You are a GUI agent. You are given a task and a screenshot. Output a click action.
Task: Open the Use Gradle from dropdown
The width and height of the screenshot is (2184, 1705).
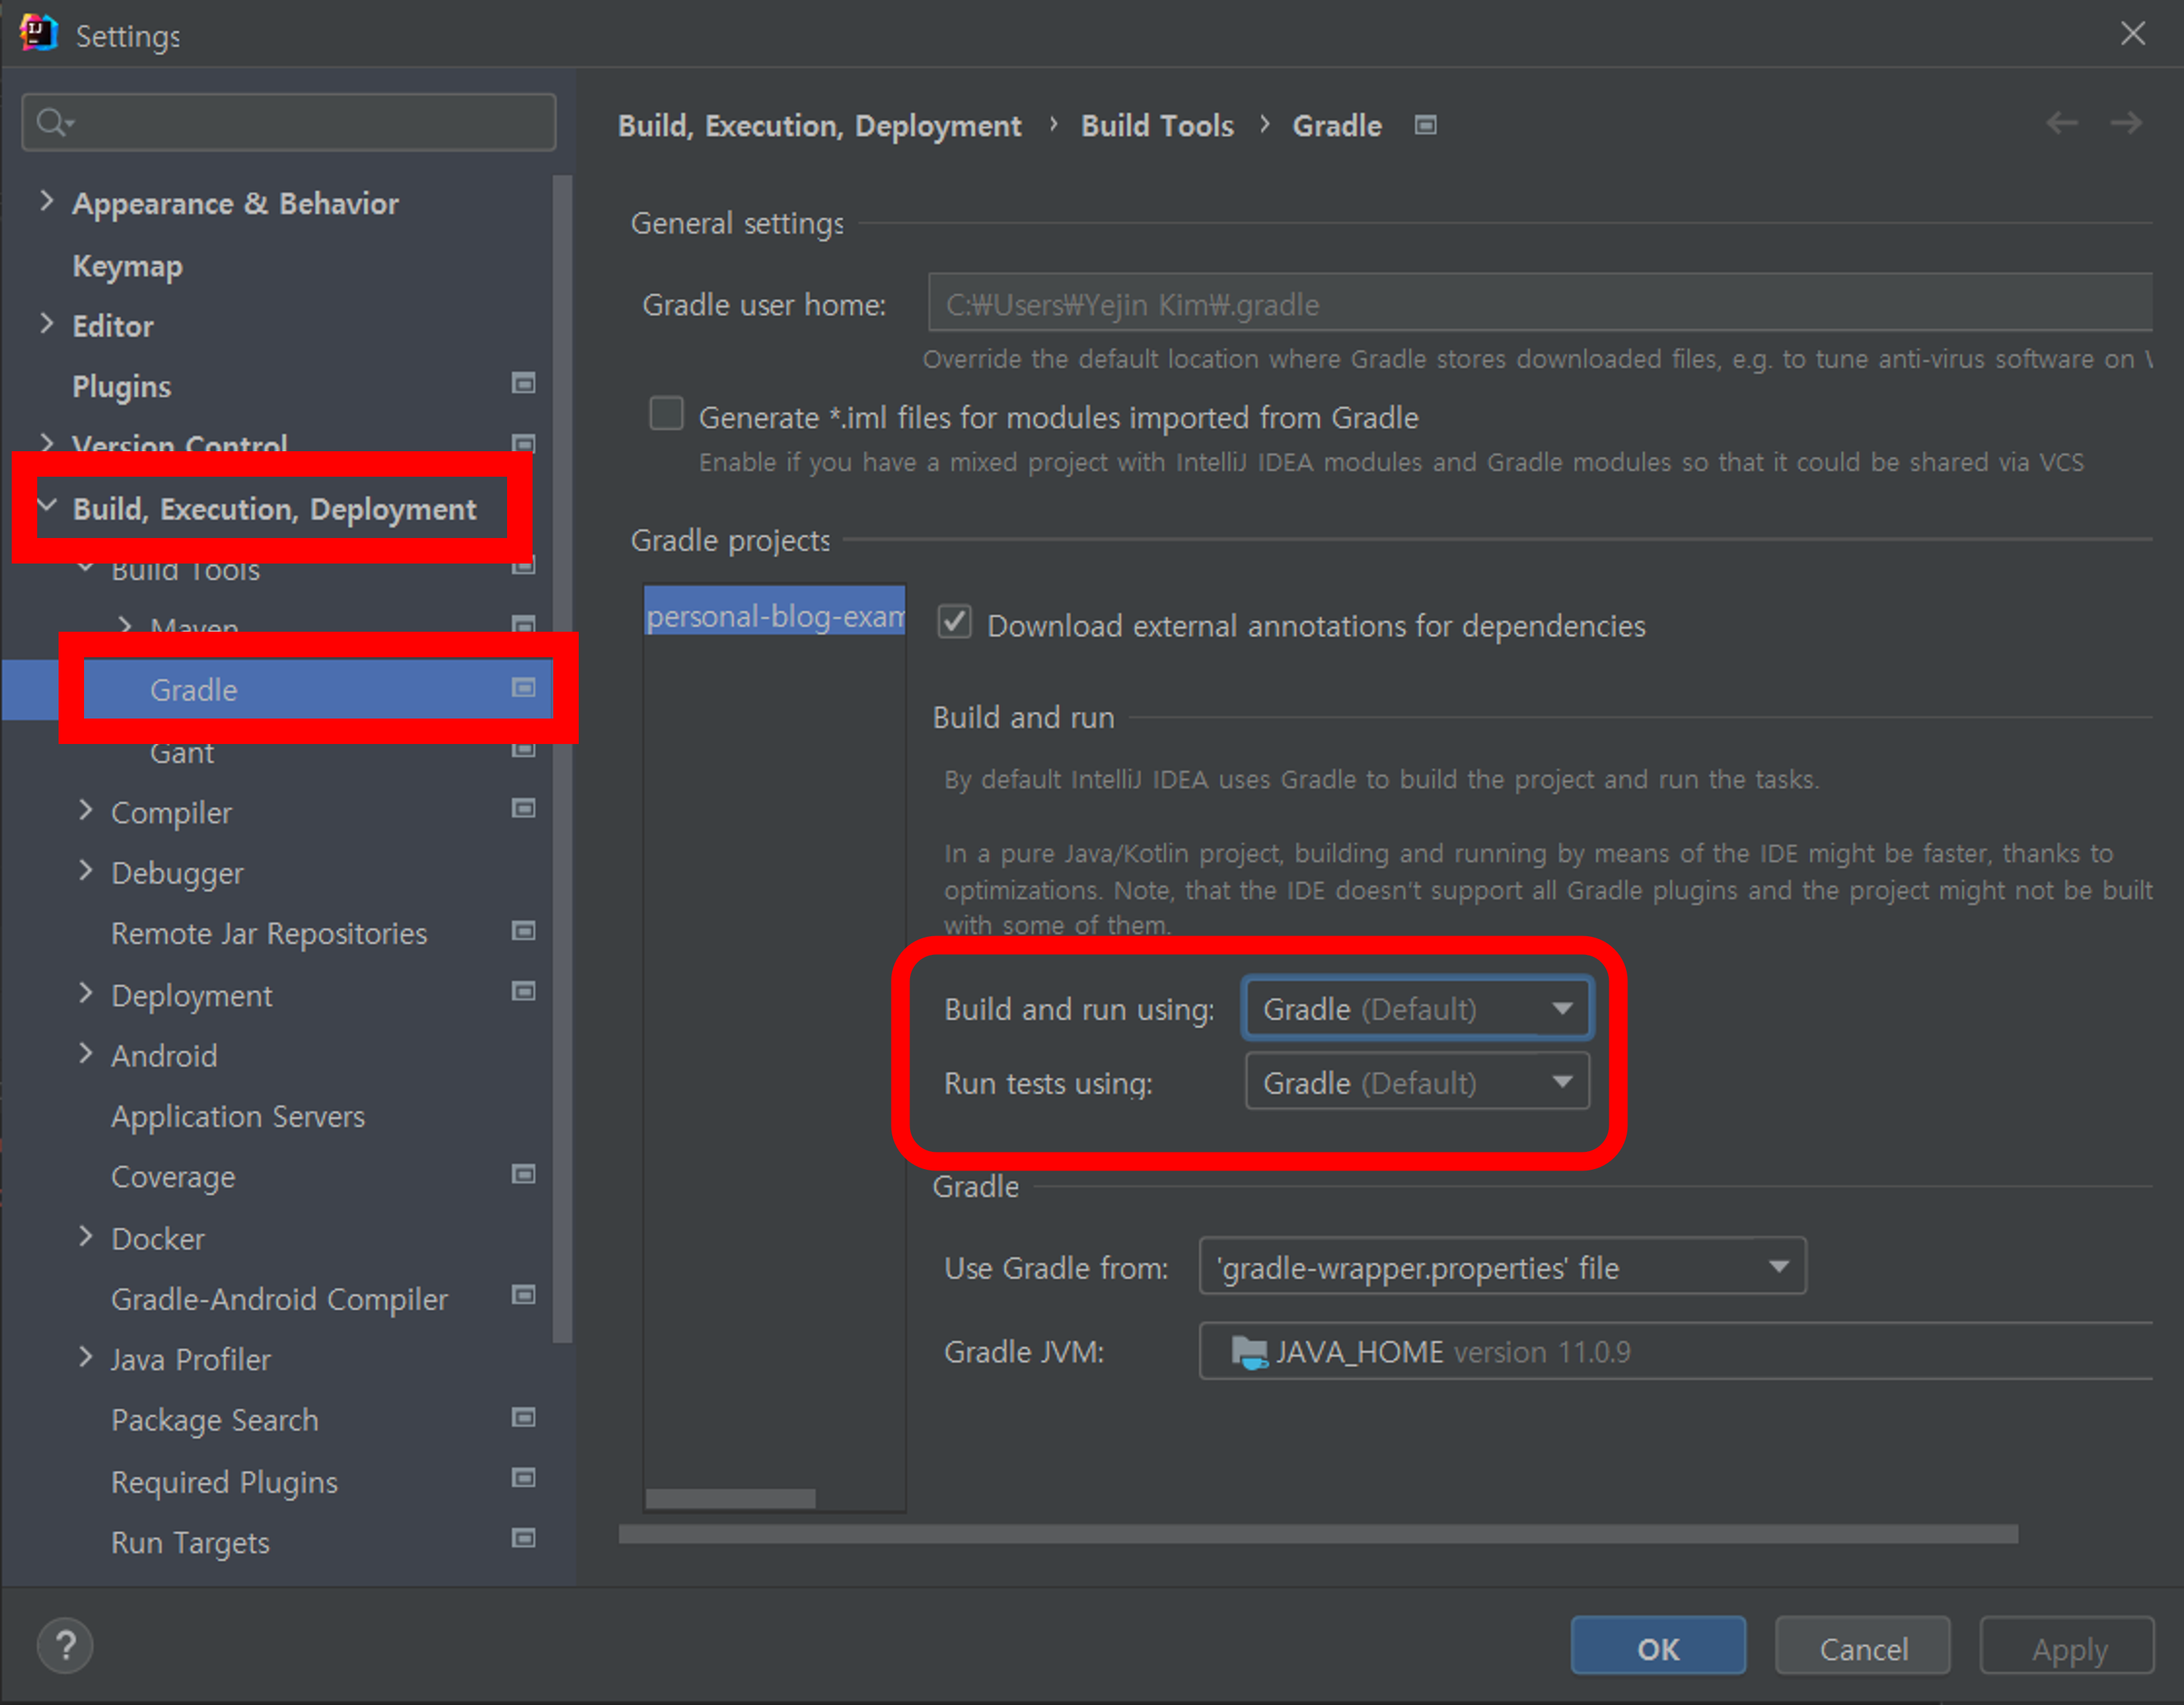click(x=1501, y=1267)
